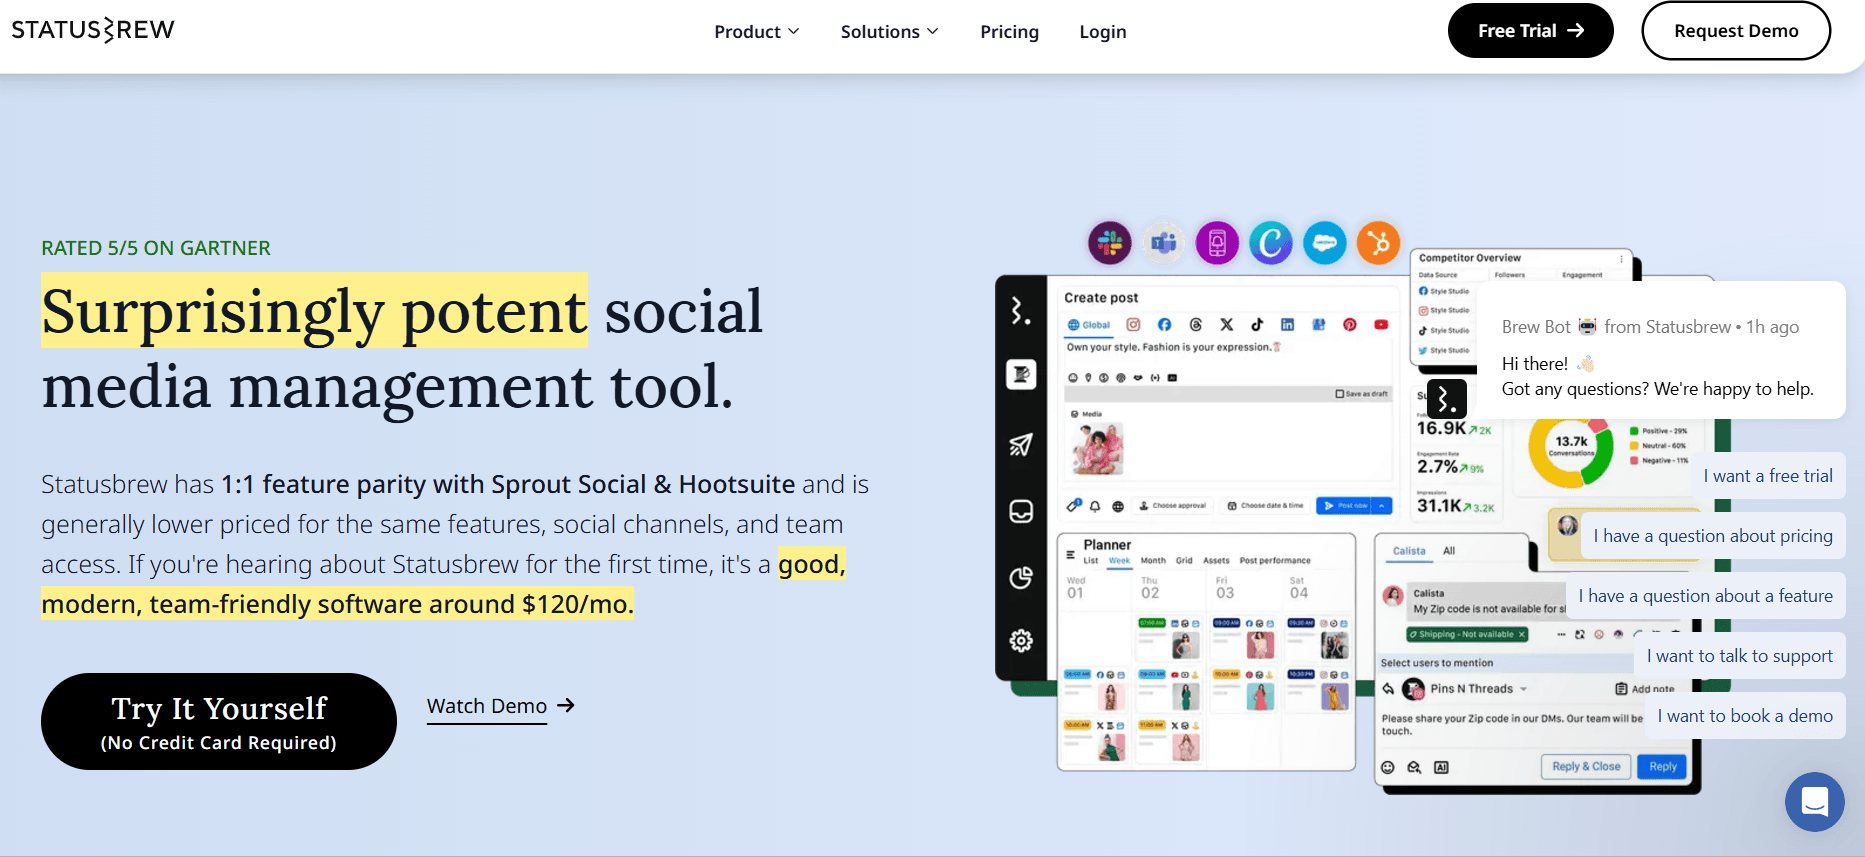Select YouTube icon in Create post

tap(1381, 325)
